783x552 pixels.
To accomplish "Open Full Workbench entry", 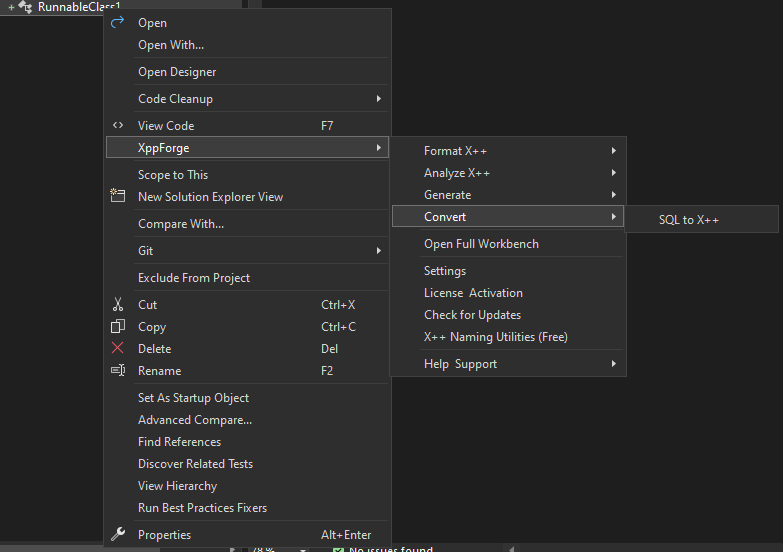I will 508,244.
